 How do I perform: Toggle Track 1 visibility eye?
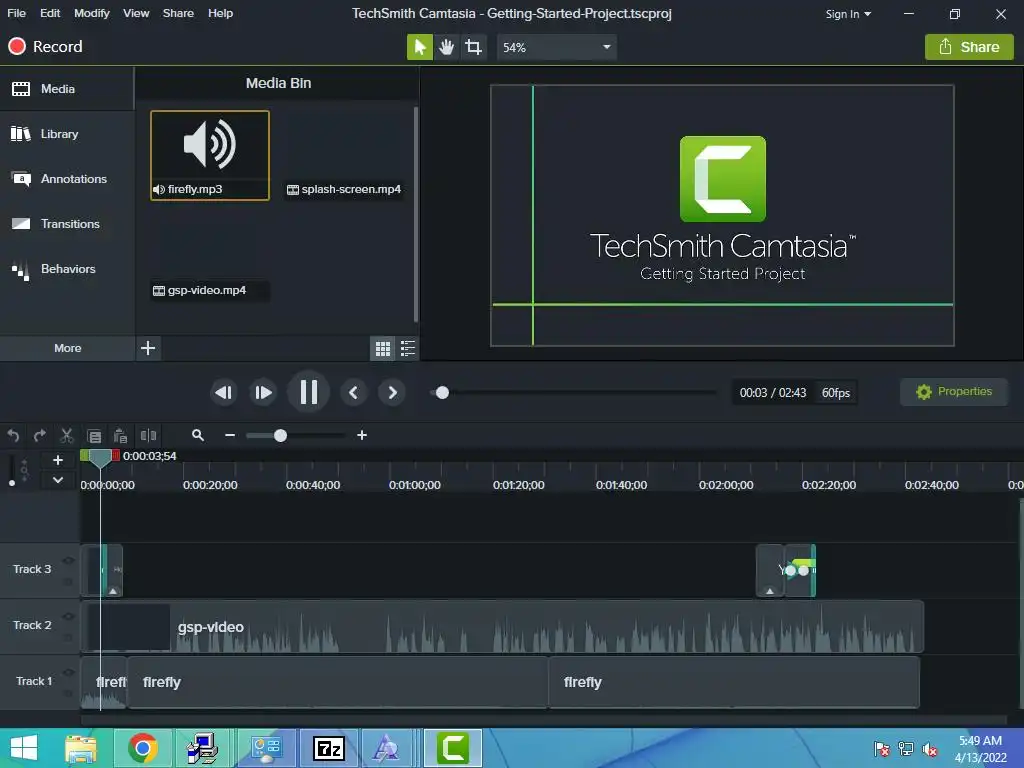[68, 672]
